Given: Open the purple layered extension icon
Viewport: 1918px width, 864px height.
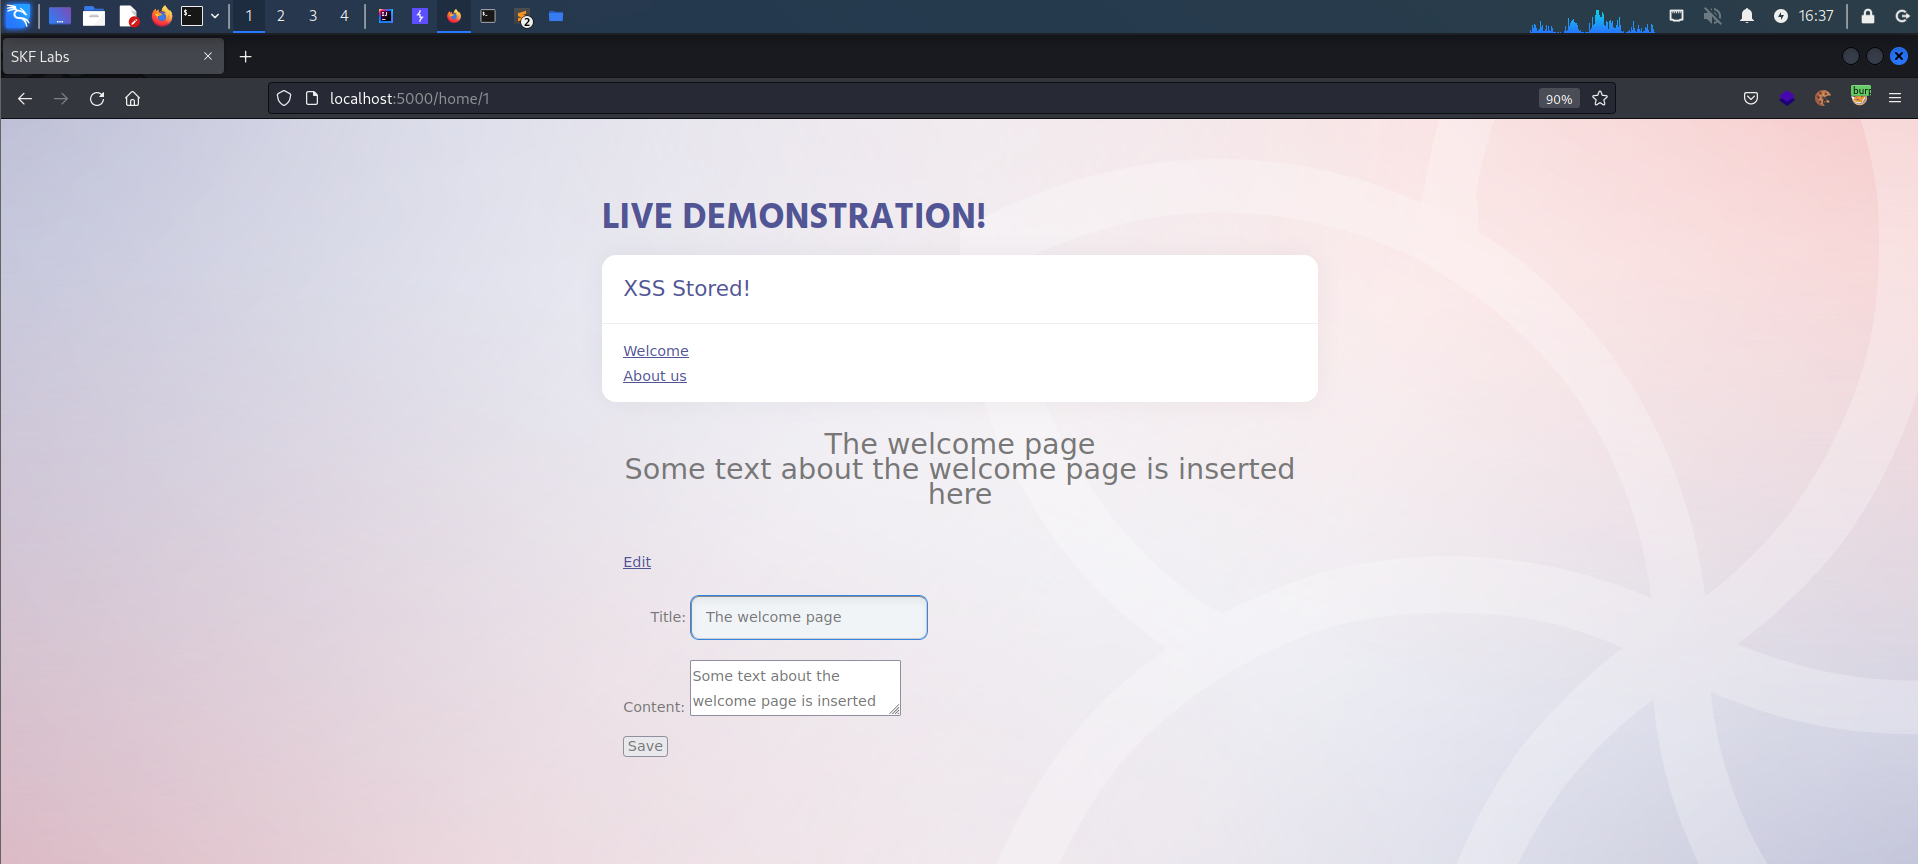Looking at the screenshot, I should [1787, 98].
